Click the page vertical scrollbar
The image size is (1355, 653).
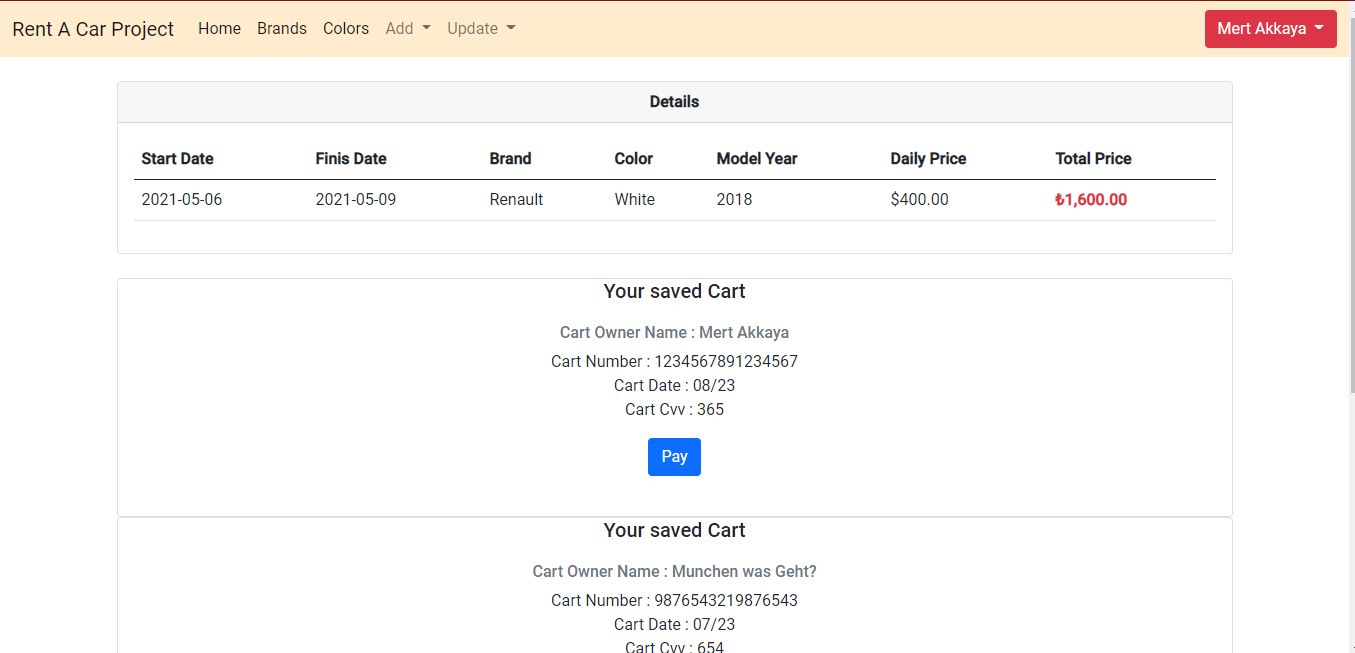point(1352,200)
